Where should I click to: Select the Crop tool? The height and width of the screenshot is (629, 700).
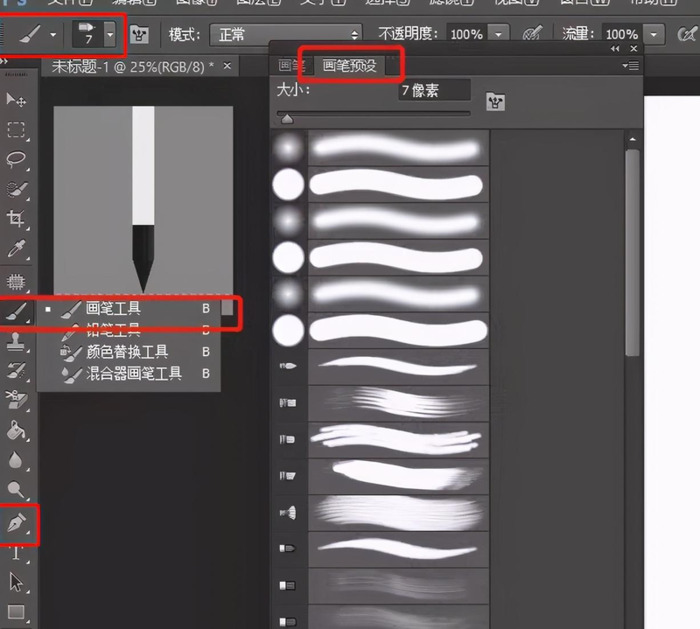(x=16, y=219)
